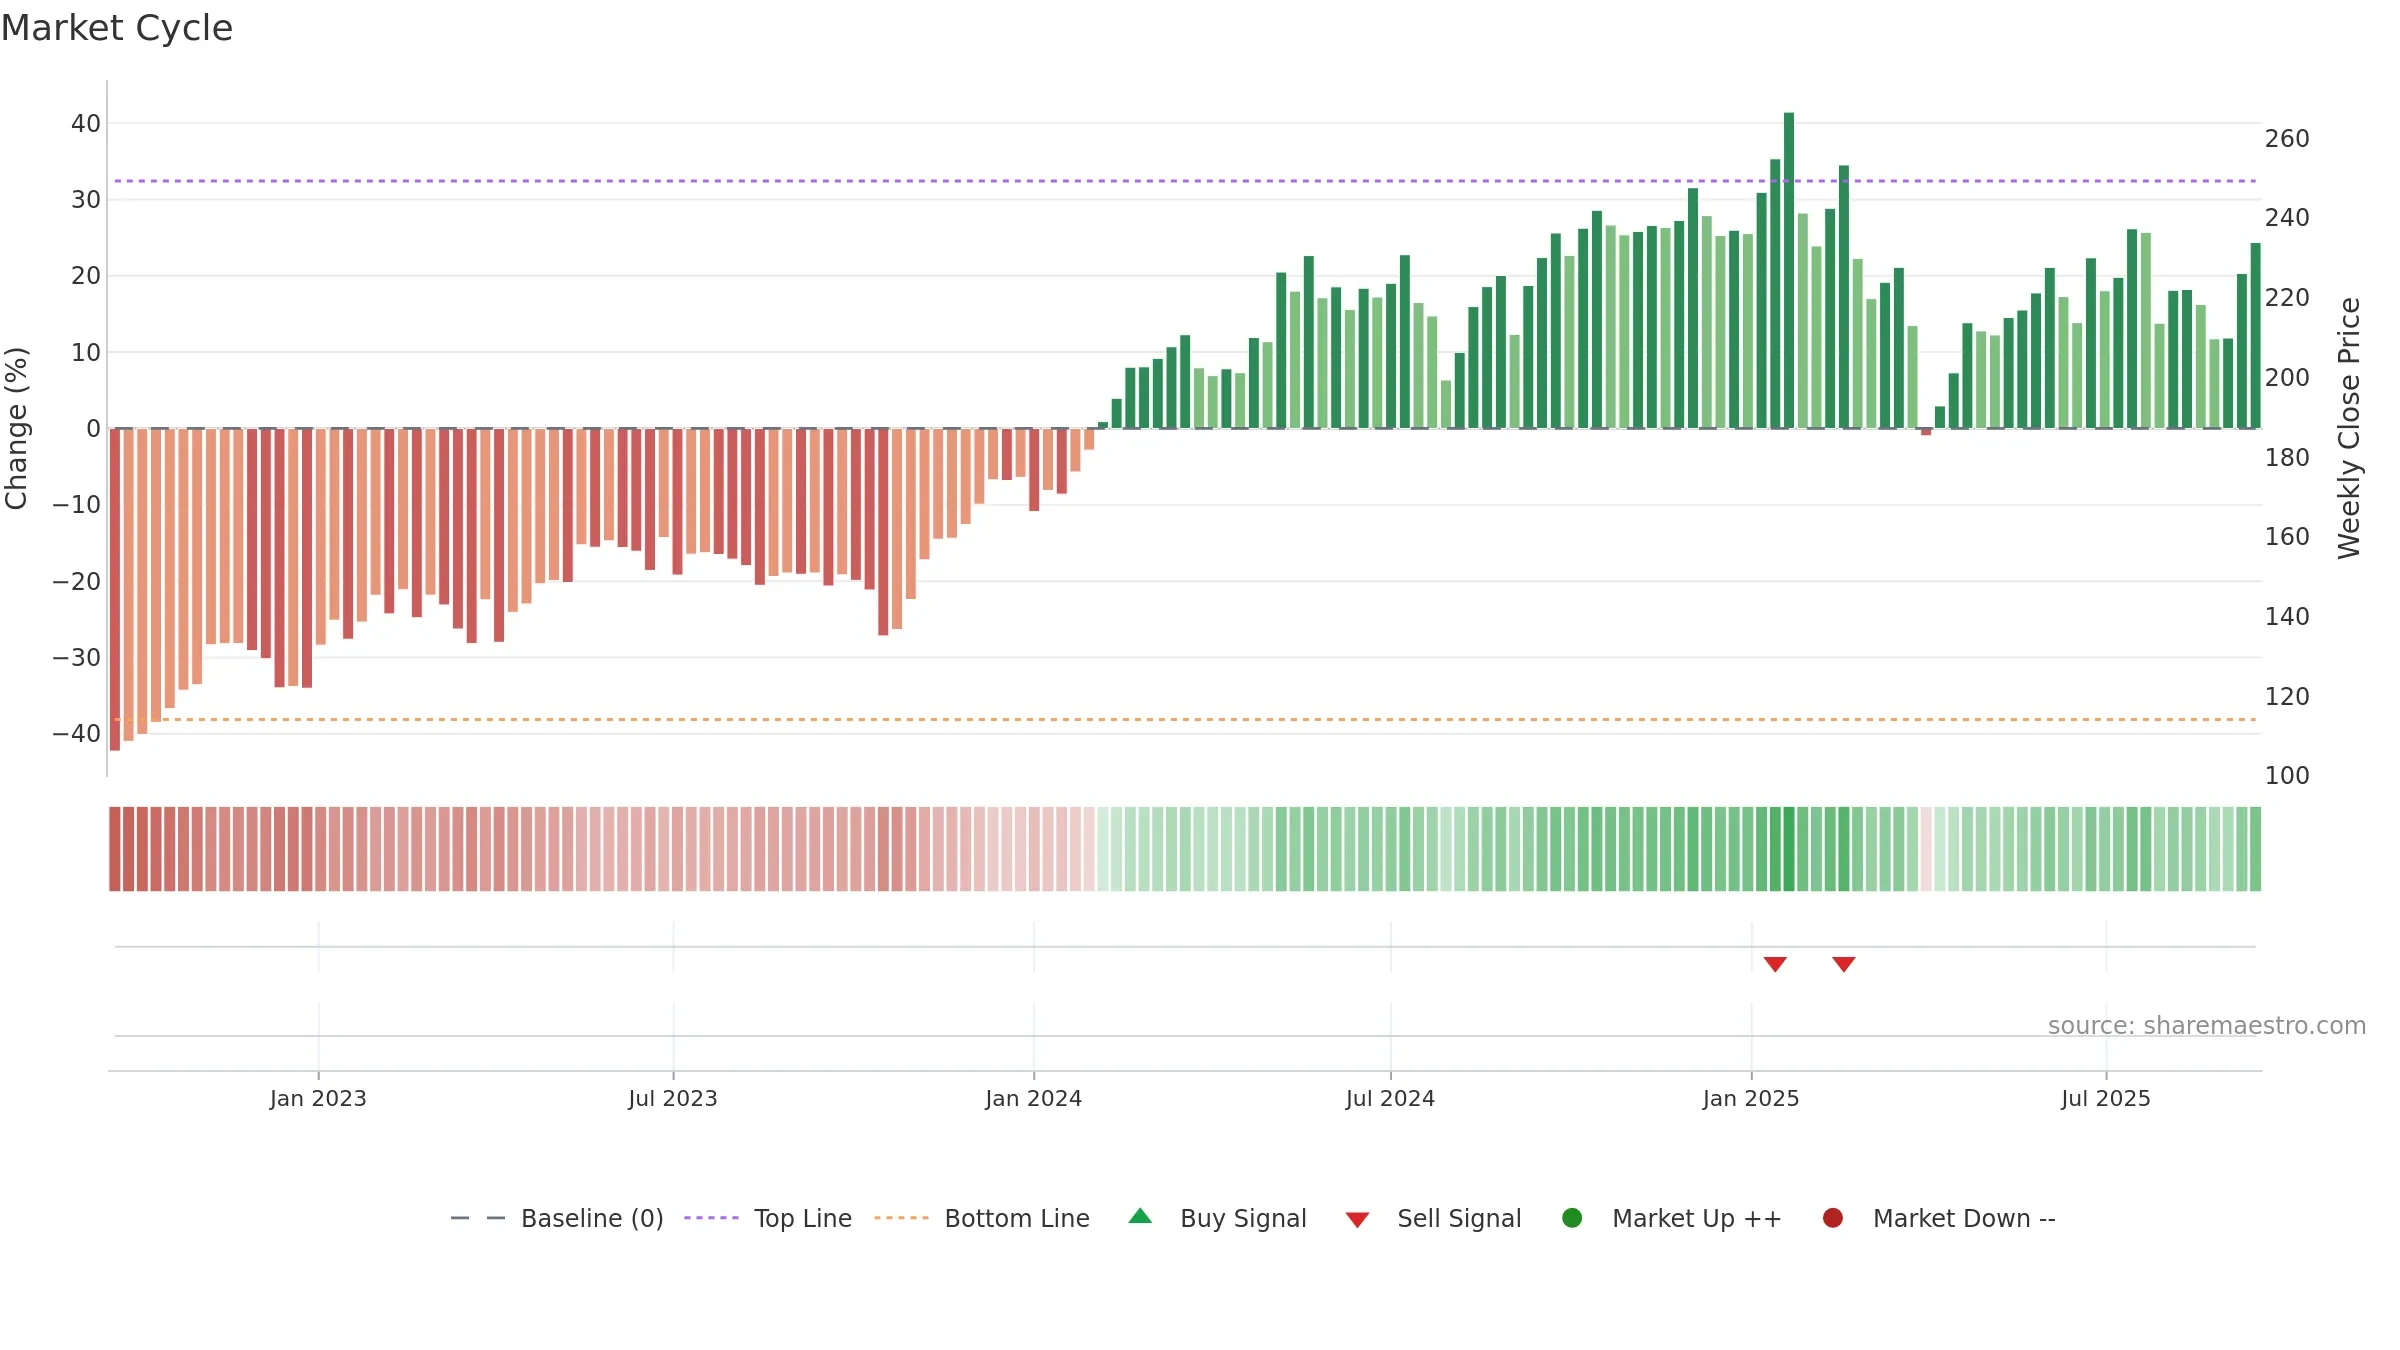
Task: Click the Market Down -- legend label
Action: point(1964,1218)
